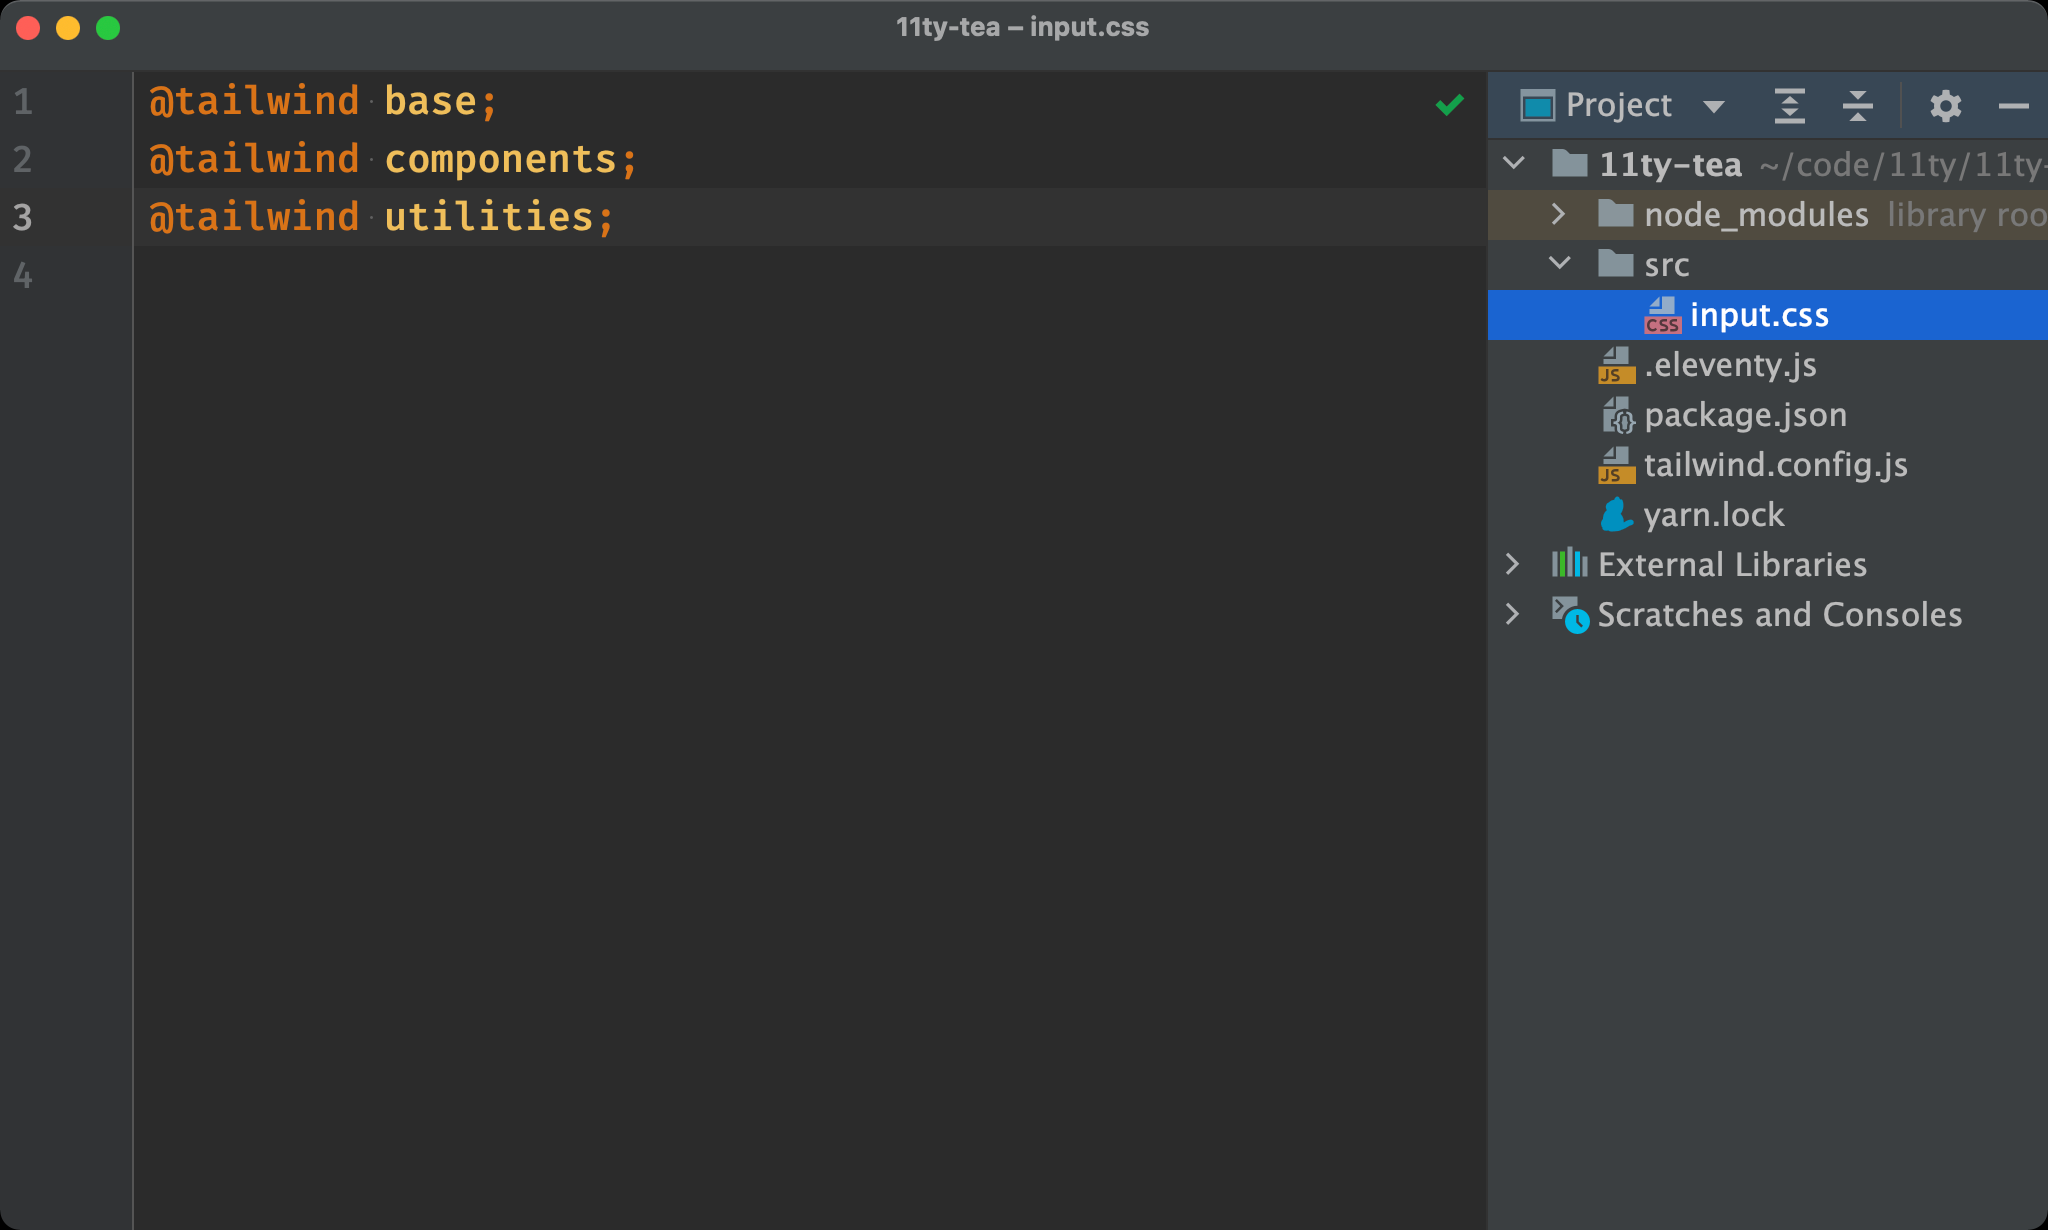Place cursor on the word 'utilities'
2048x1230 pixels.
click(x=489, y=217)
